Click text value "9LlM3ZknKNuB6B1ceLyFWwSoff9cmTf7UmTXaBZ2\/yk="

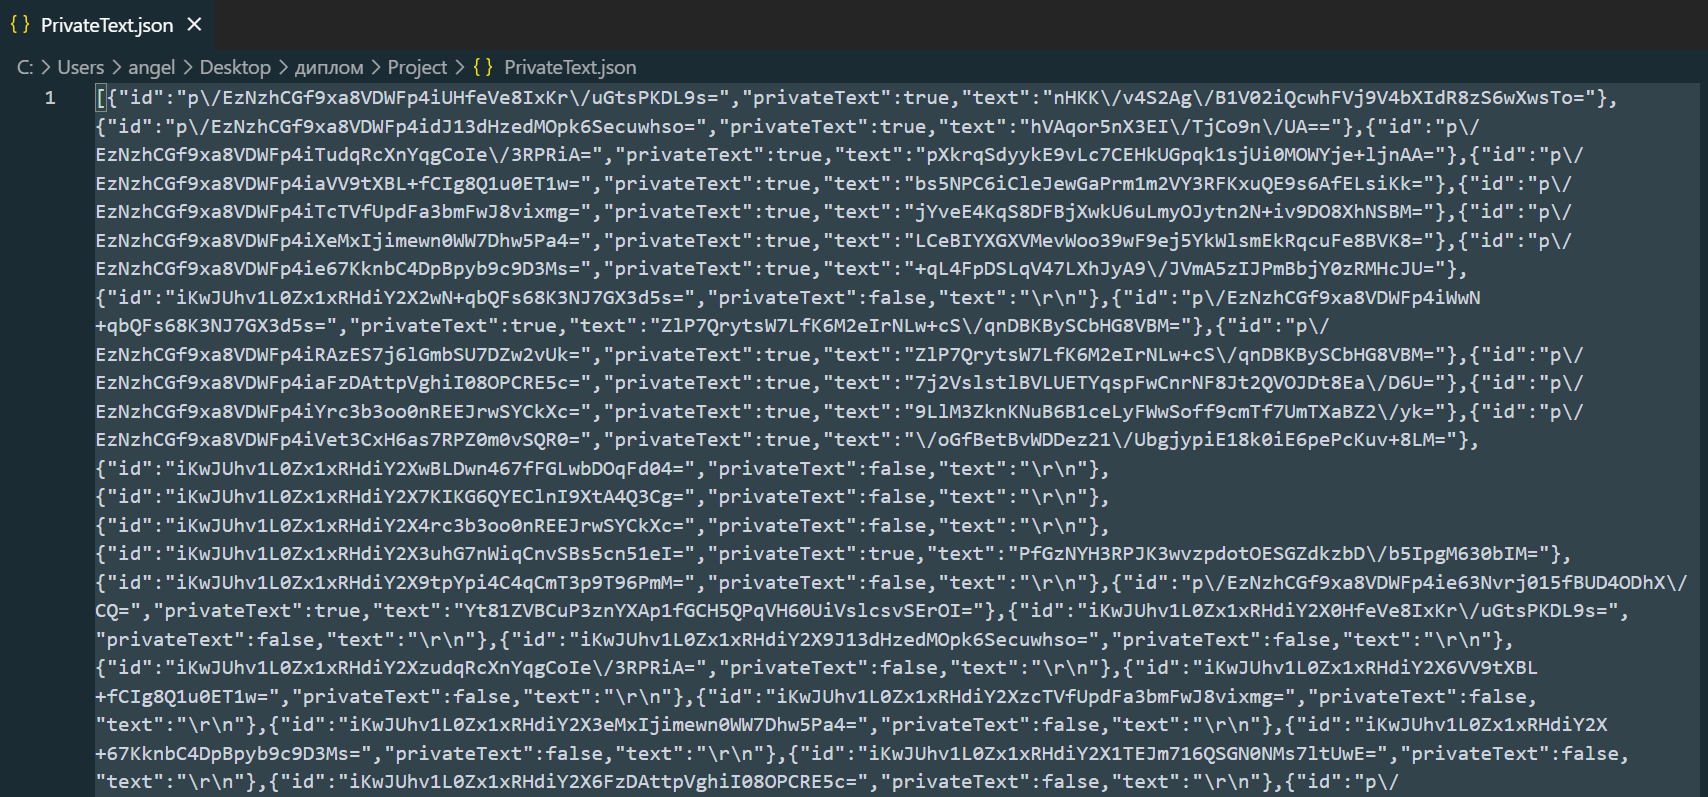point(1172,412)
